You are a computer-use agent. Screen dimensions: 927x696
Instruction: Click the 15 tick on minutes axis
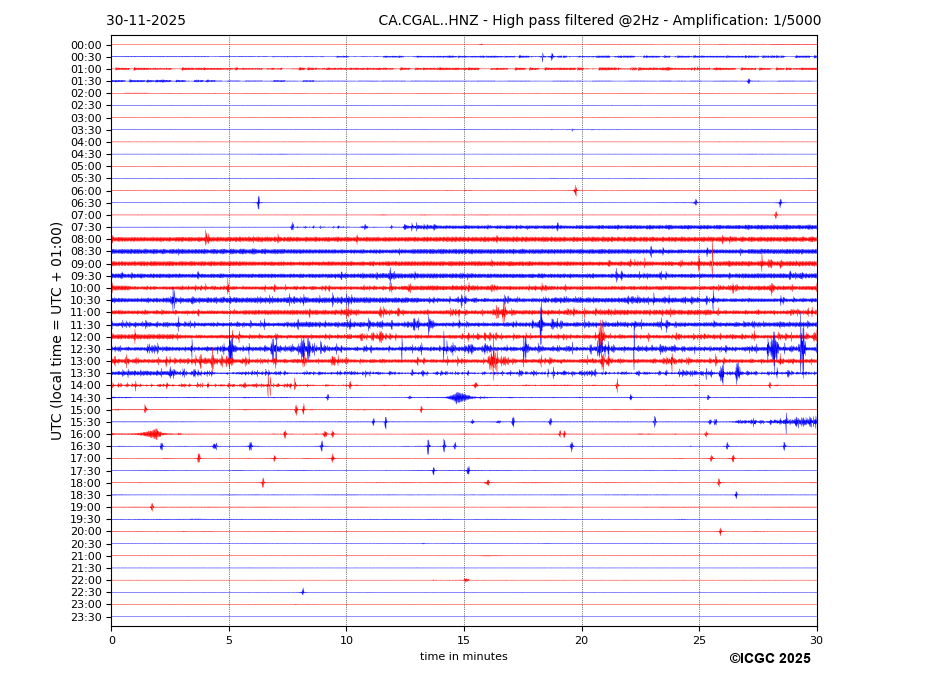pyautogui.click(x=464, y=640)
